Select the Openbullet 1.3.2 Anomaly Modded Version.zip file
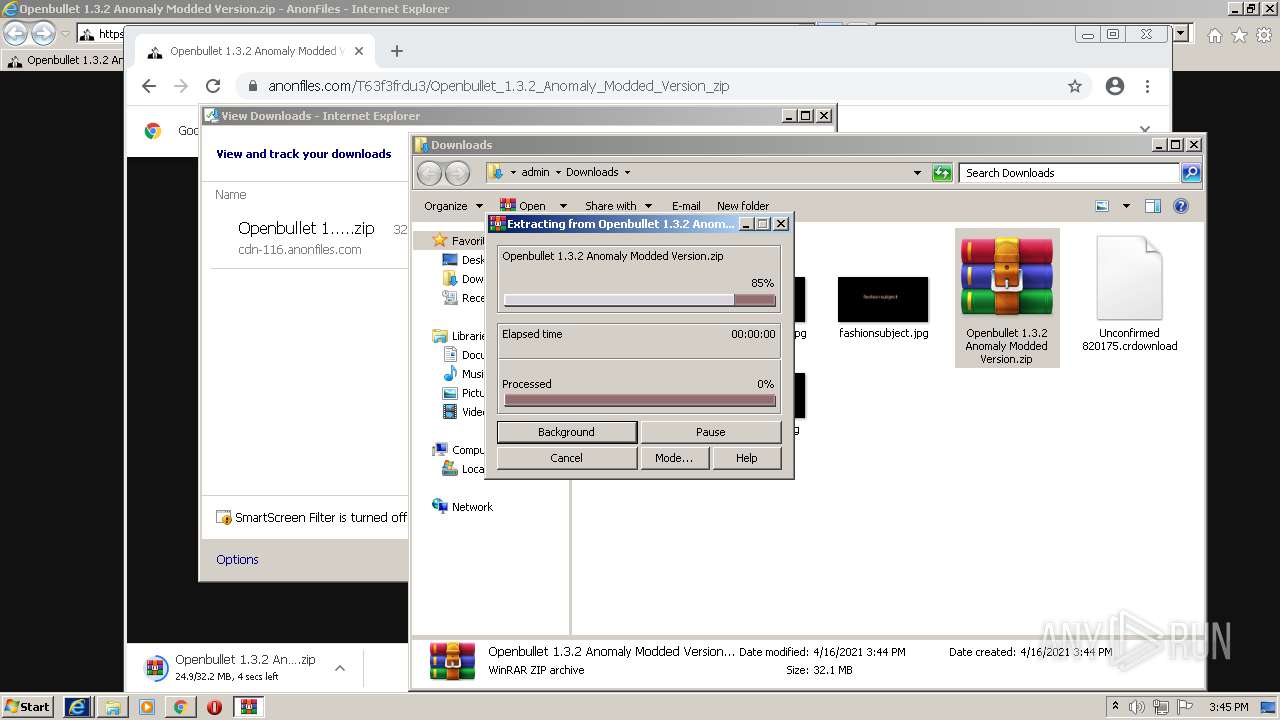The height and width of the screenshot is (720, 1280). tap(1007, 298)
